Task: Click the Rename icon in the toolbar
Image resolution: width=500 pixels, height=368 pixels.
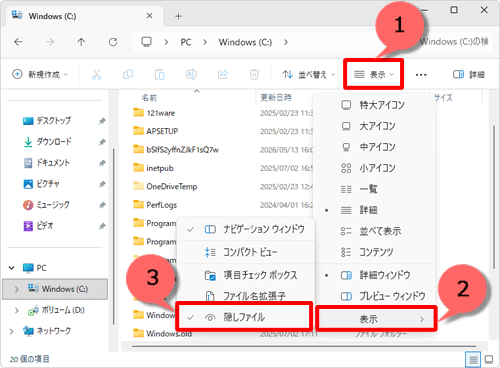Action: click(191, 74)
